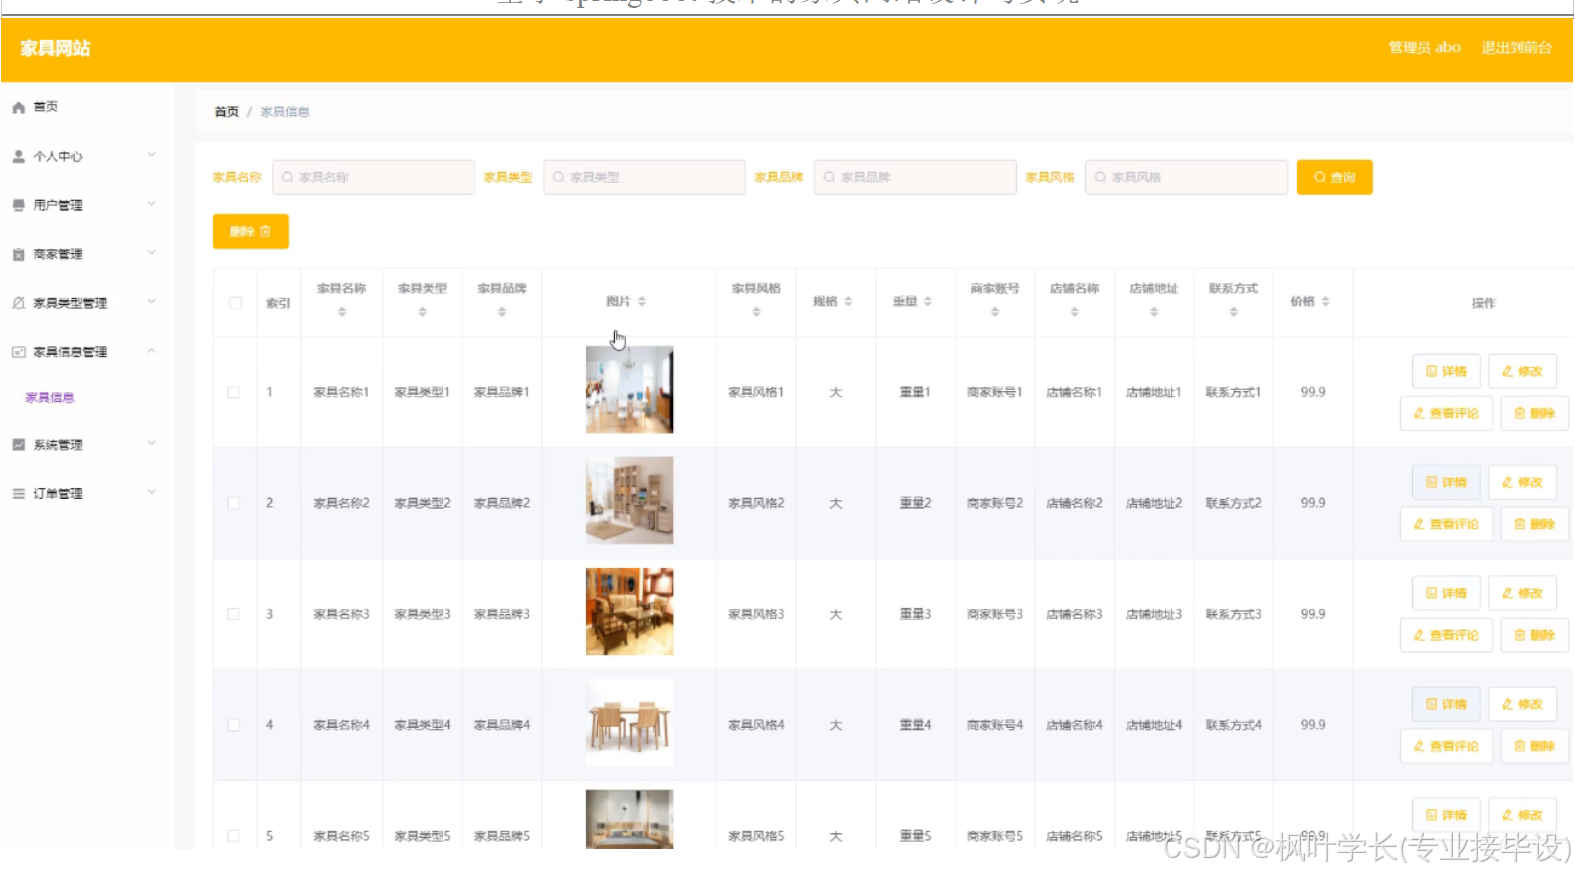Screen dimensions: 1575x875
Task: Expand the 订单管理 menu chevron
Action: 152,493
